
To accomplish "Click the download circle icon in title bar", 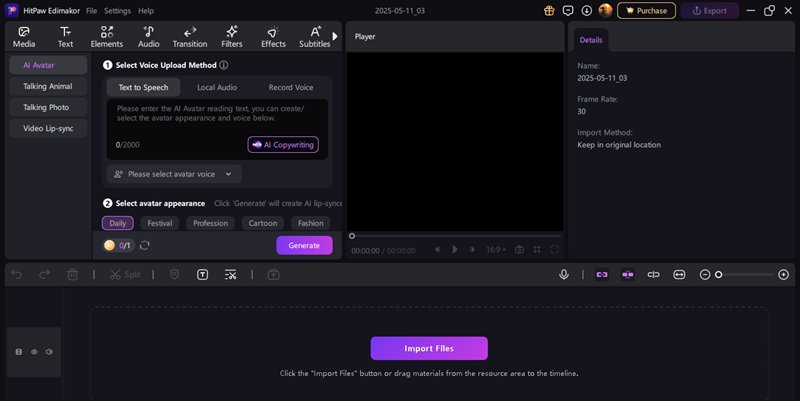I will coord(587,10).
